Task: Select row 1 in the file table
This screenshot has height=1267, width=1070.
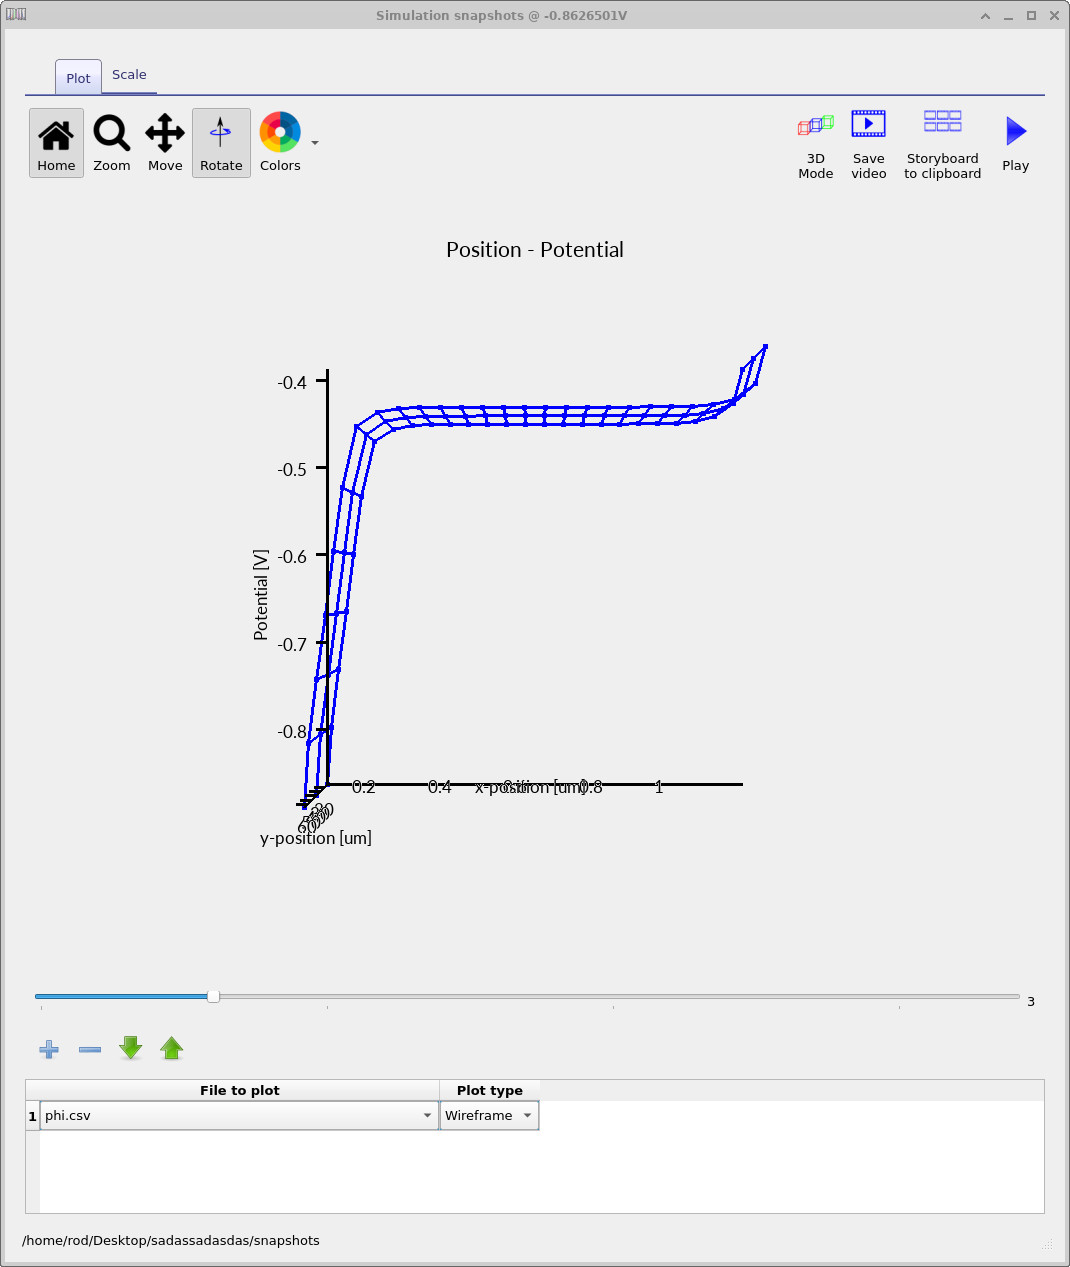Action: coord(32,1115)
